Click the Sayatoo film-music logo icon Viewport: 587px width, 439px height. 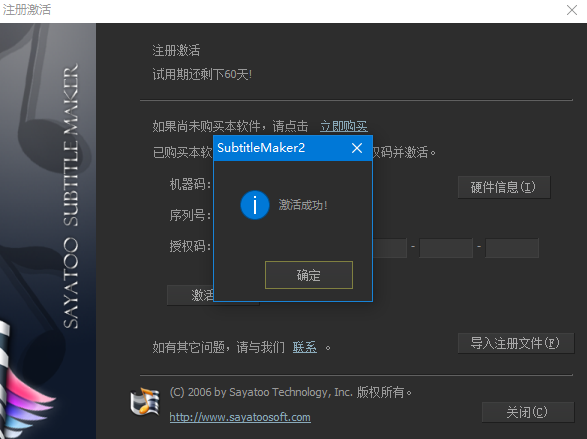pyautogui.click(x=145, y=402)
